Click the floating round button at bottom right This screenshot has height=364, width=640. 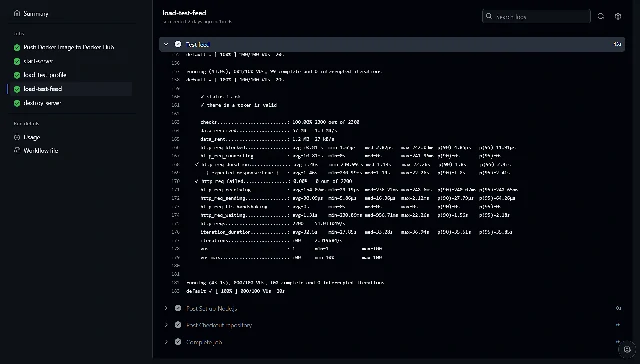point(627,349)
